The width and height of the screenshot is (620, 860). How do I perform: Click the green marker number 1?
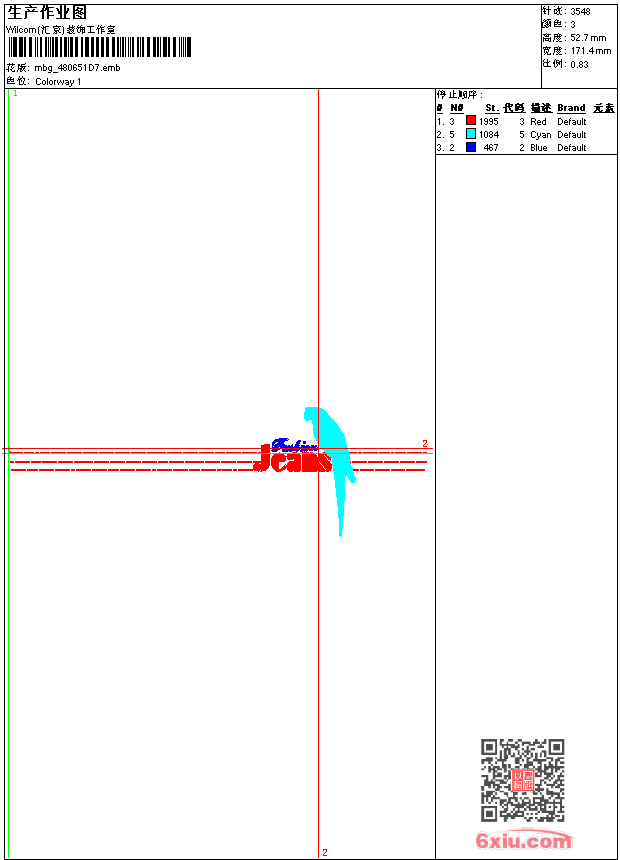pyautogui.click(x=15, y=94)
